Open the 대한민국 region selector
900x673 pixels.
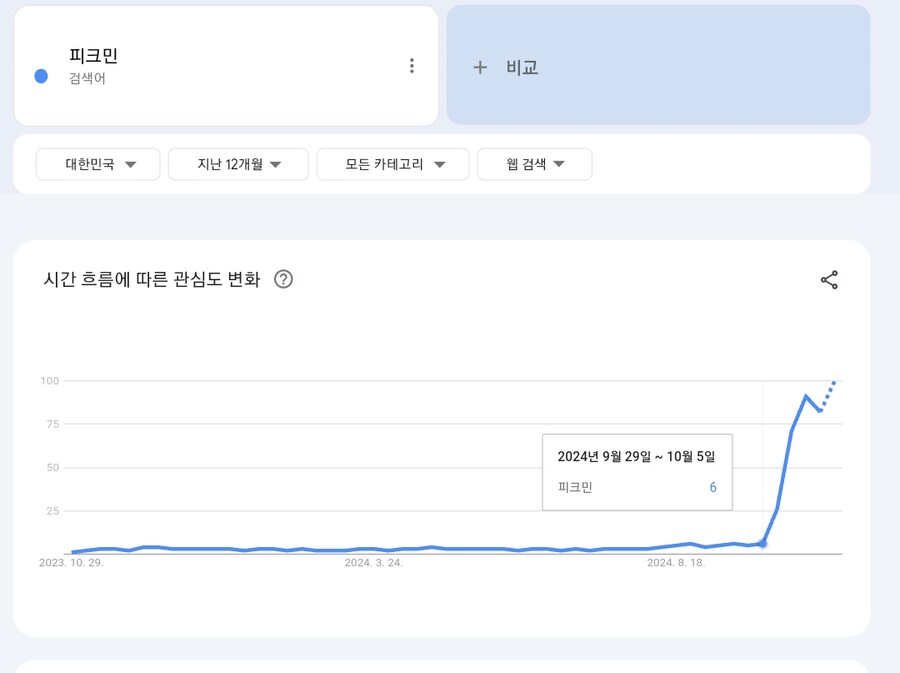(x=97, y=164)
